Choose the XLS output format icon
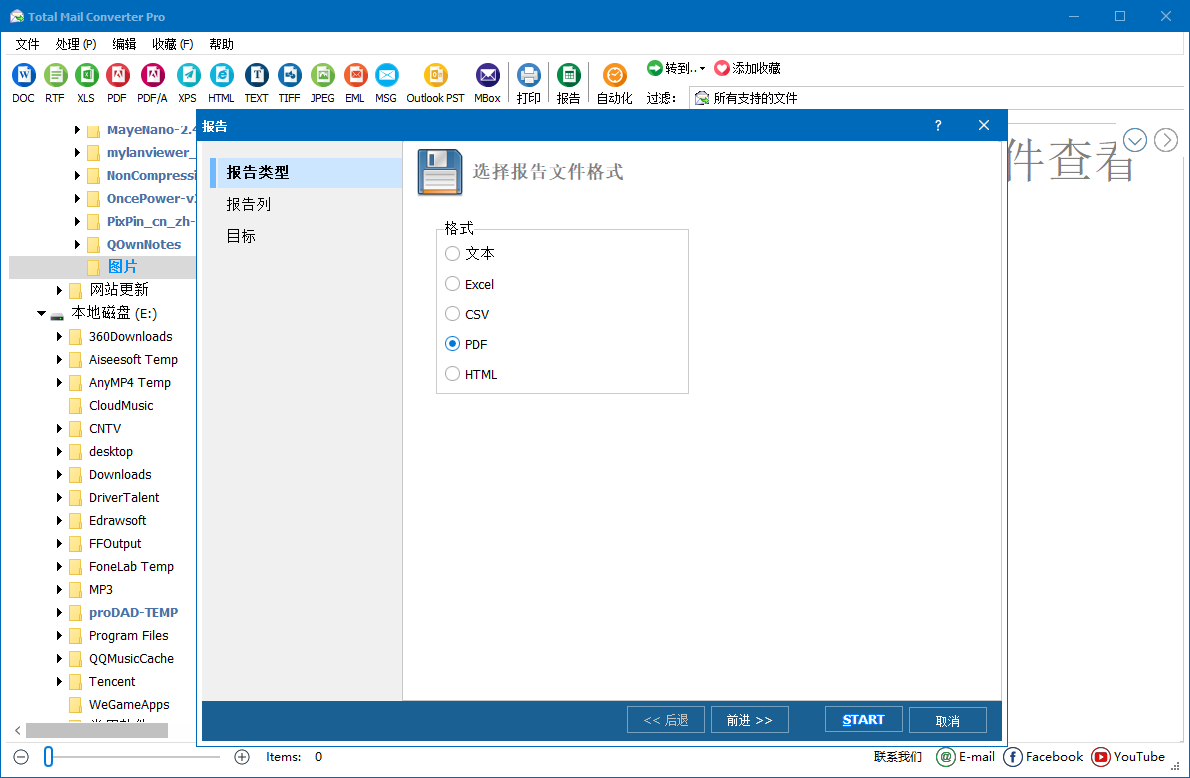The height and width of the screenshot is (778, 1190). [86, 75]
